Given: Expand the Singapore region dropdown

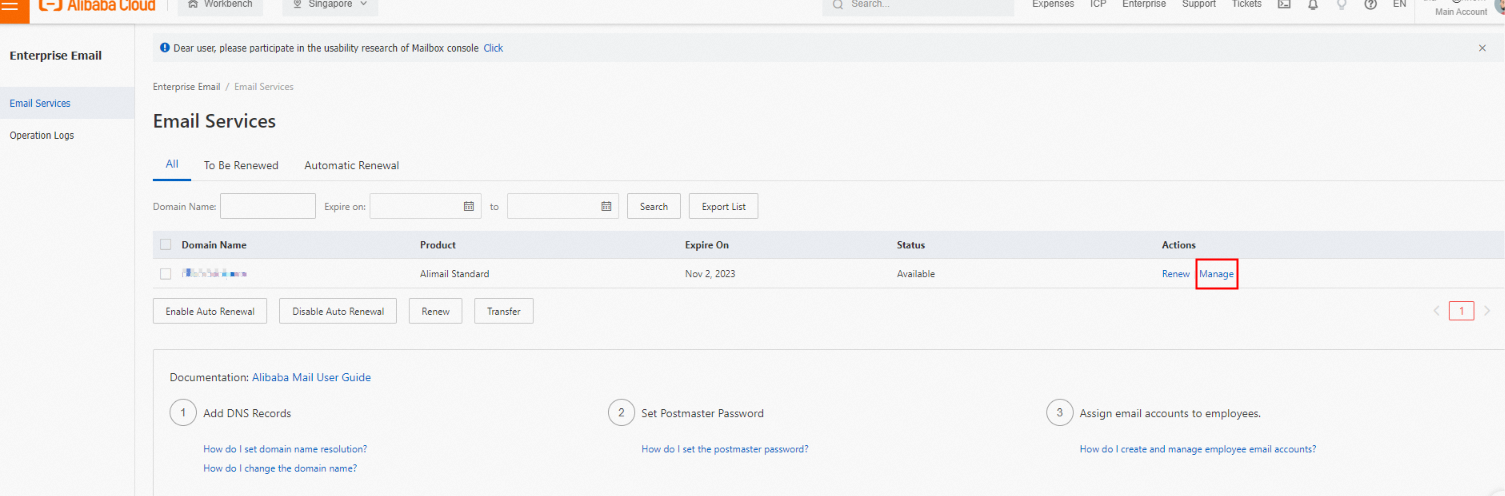Looking at the screenshot, I should (330, 5).
